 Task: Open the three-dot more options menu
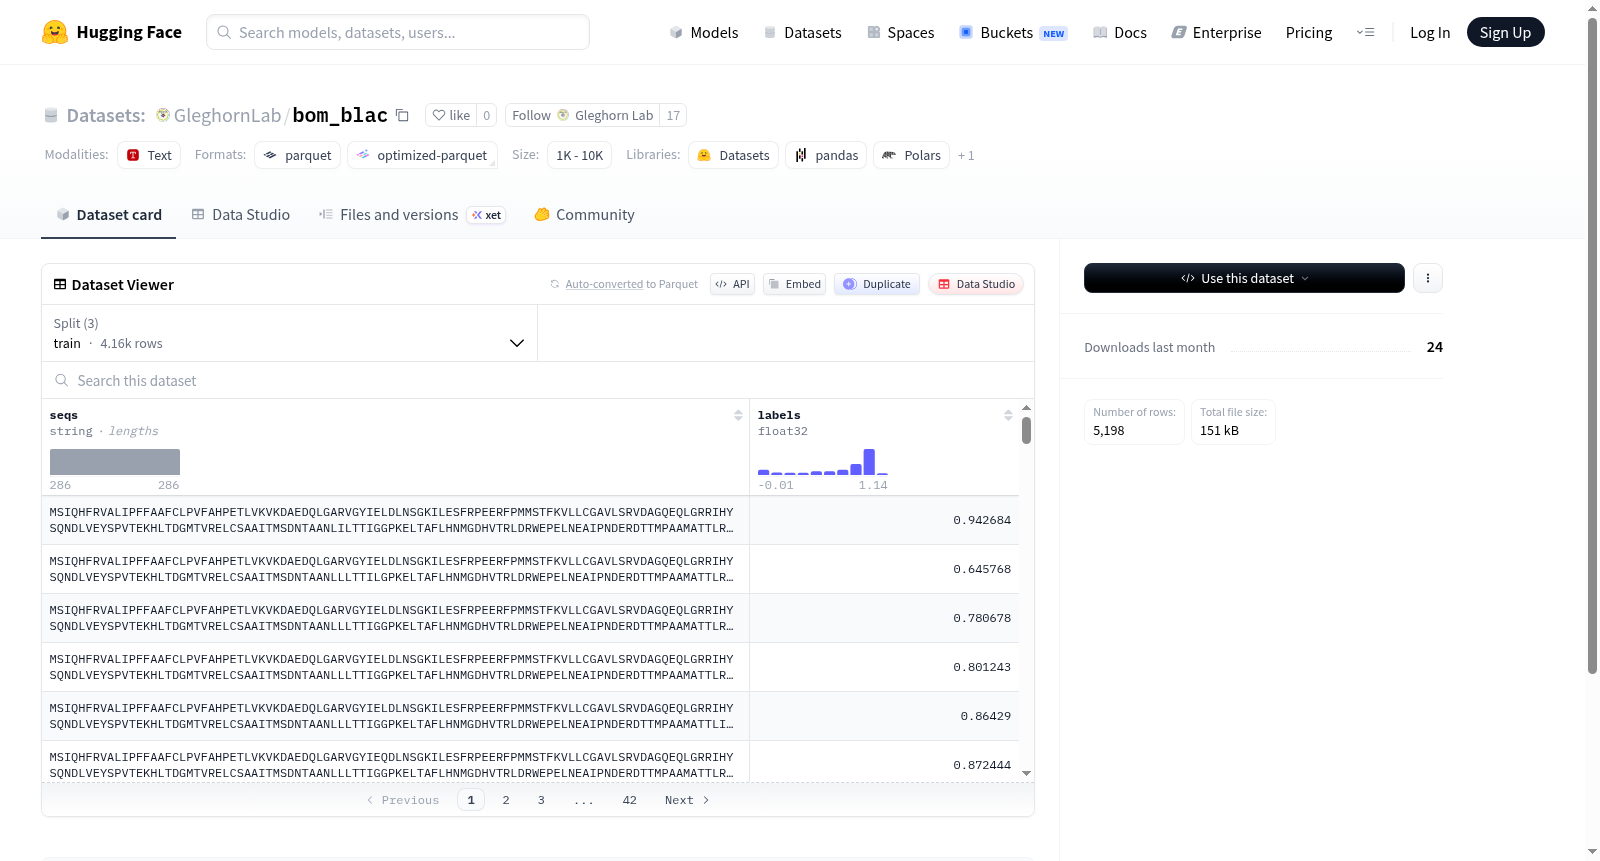(x=1428, y=278)
